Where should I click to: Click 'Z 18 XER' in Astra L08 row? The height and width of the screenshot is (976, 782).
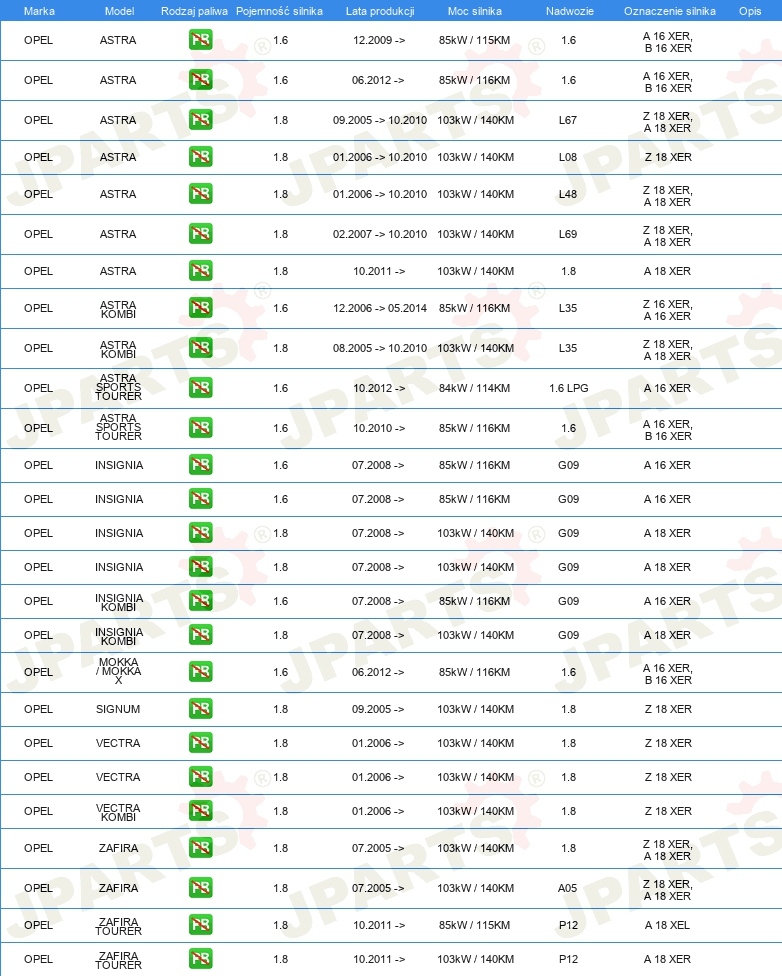pos(668,157)
